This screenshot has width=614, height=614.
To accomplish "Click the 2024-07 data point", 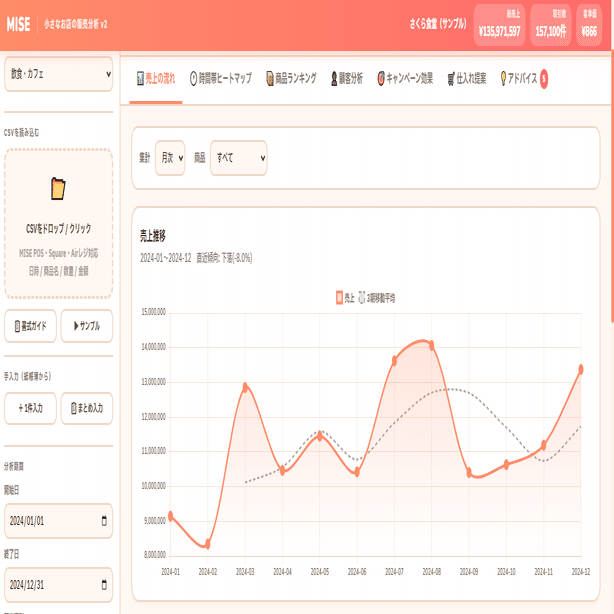I will click(x=394, y=361).
